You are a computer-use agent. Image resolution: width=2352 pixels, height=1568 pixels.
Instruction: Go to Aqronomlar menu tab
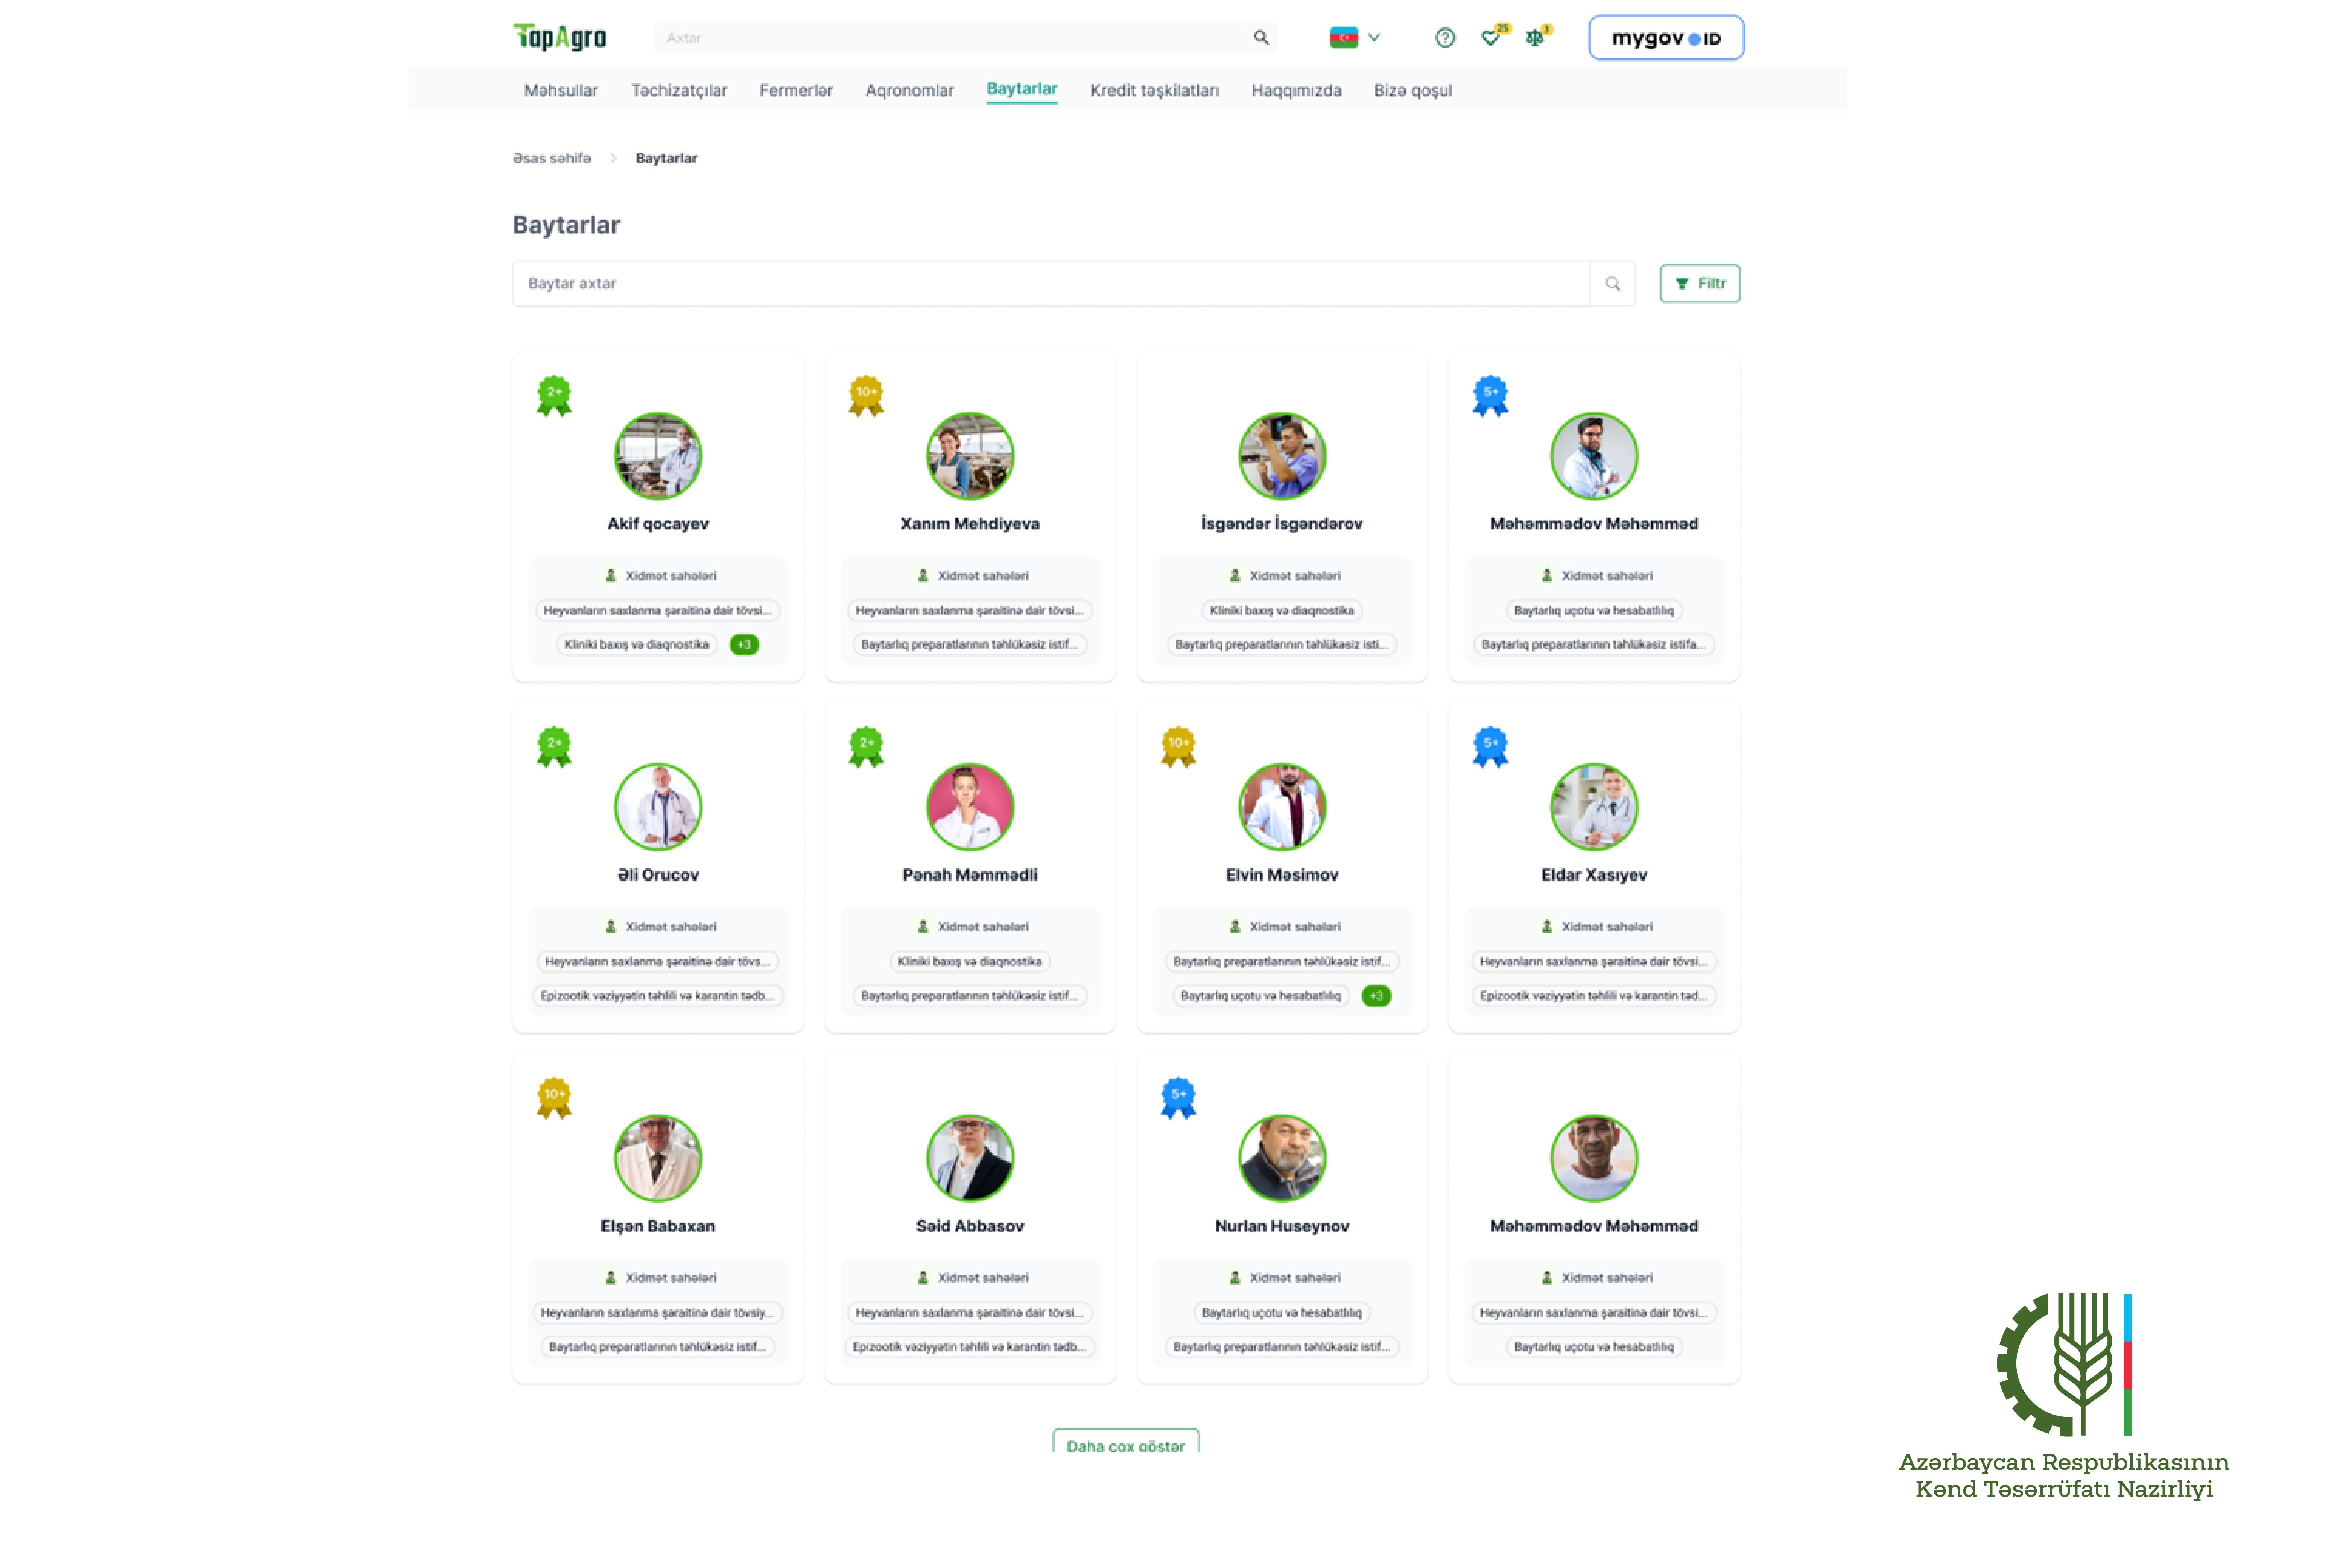(909, 90)
